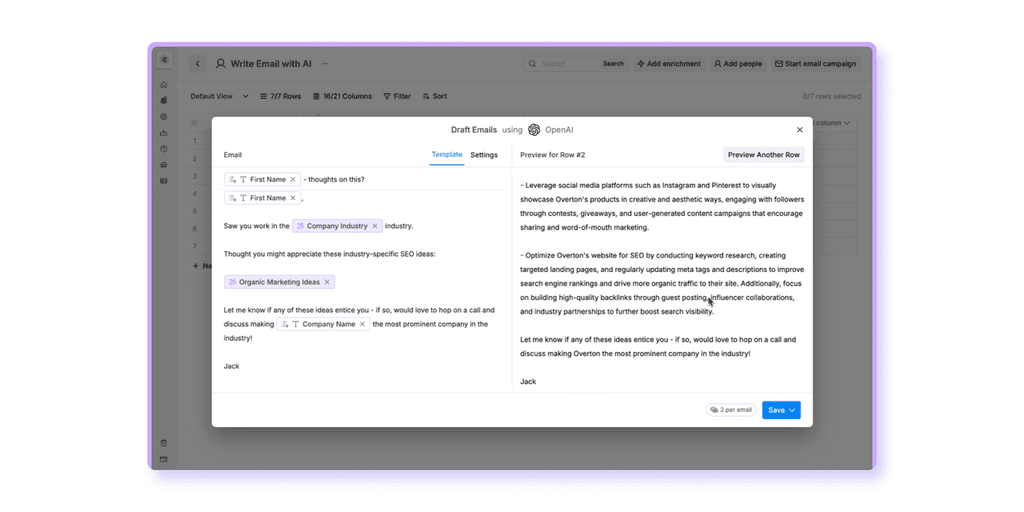
Task: Click Preview Another Row button
Action: pyautogui.click(x=763, y=155)
